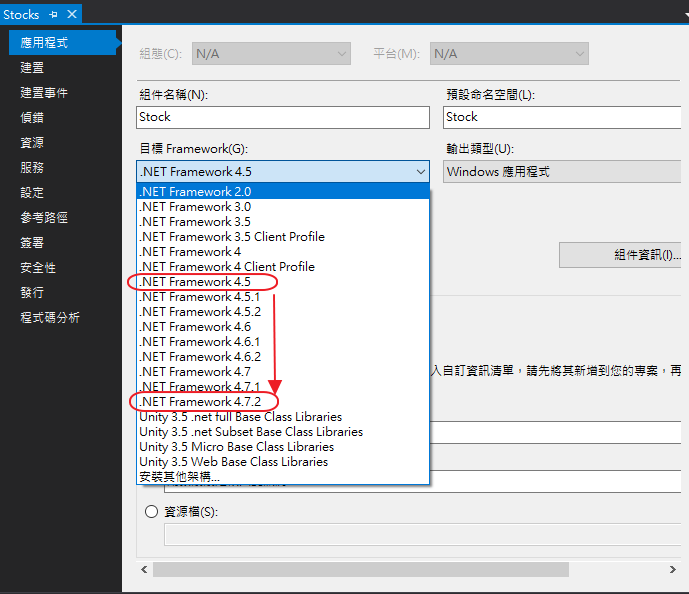Select .NET Framework 3.5 Client Profile
Viewport: 689px width, 594px height.
pyautogui.click(x=283, y=236)
